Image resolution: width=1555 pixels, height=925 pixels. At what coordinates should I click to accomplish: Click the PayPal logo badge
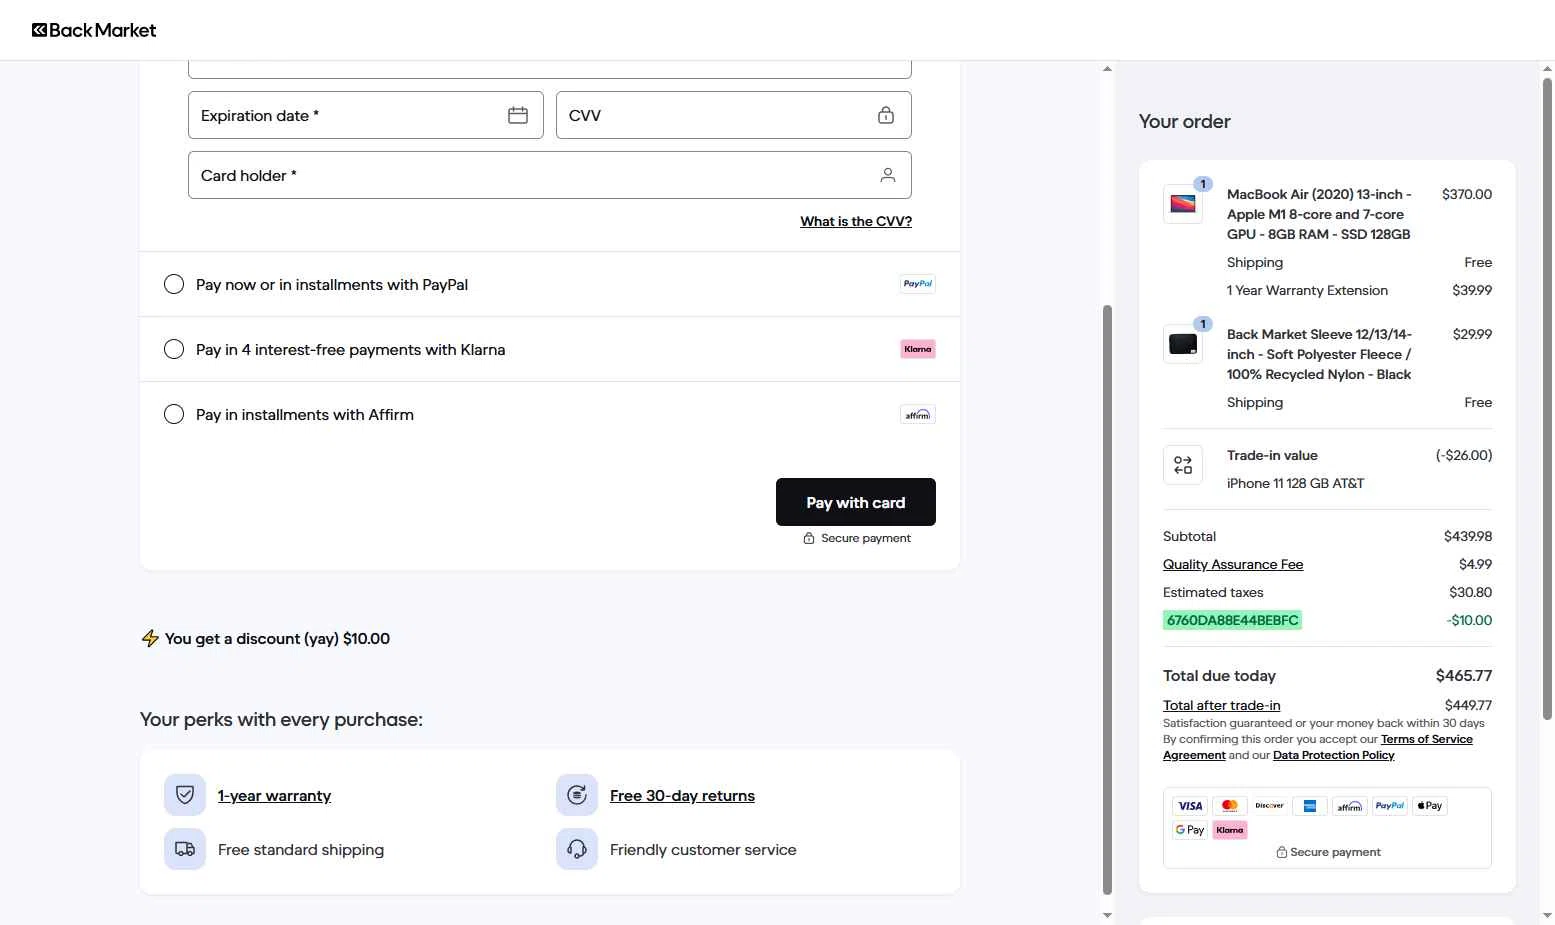click(x=918, y=284)
